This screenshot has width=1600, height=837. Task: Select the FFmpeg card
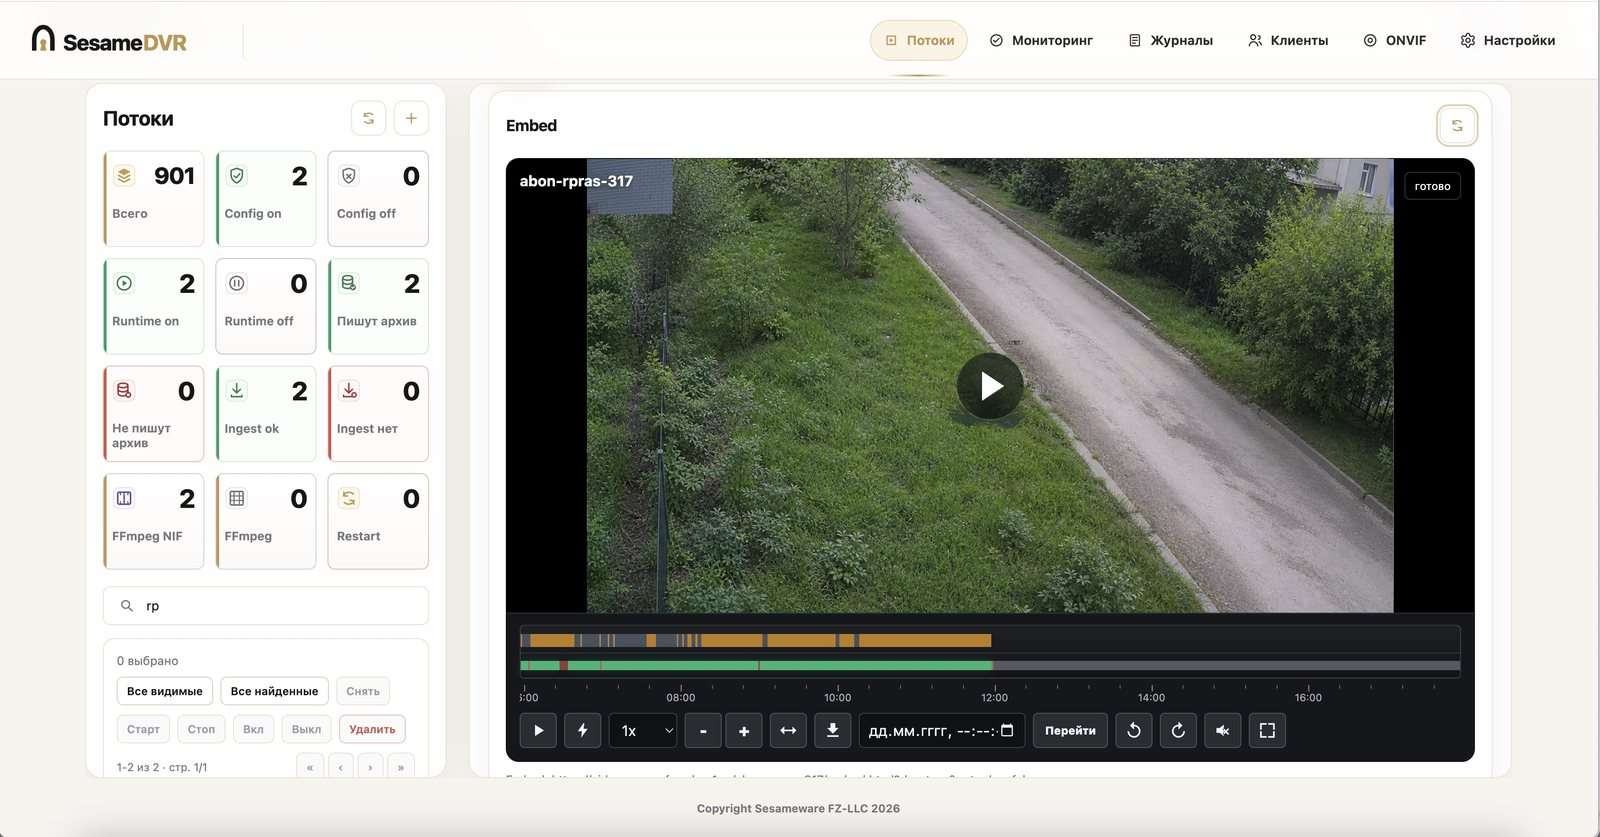tap(266, 521)
